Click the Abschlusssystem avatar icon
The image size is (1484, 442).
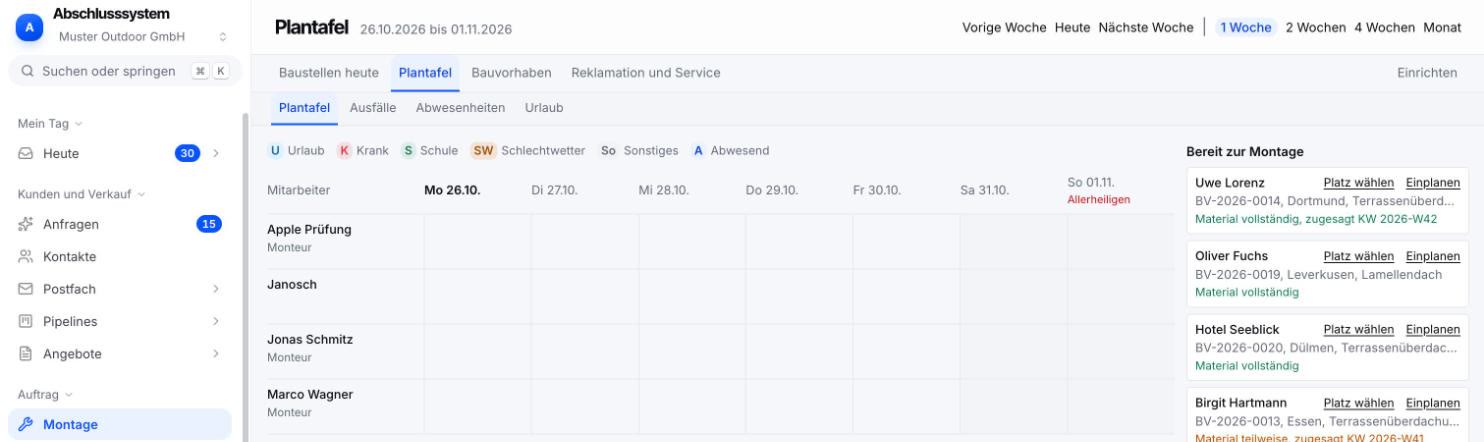pyautogui.click(x=29, y=27)
